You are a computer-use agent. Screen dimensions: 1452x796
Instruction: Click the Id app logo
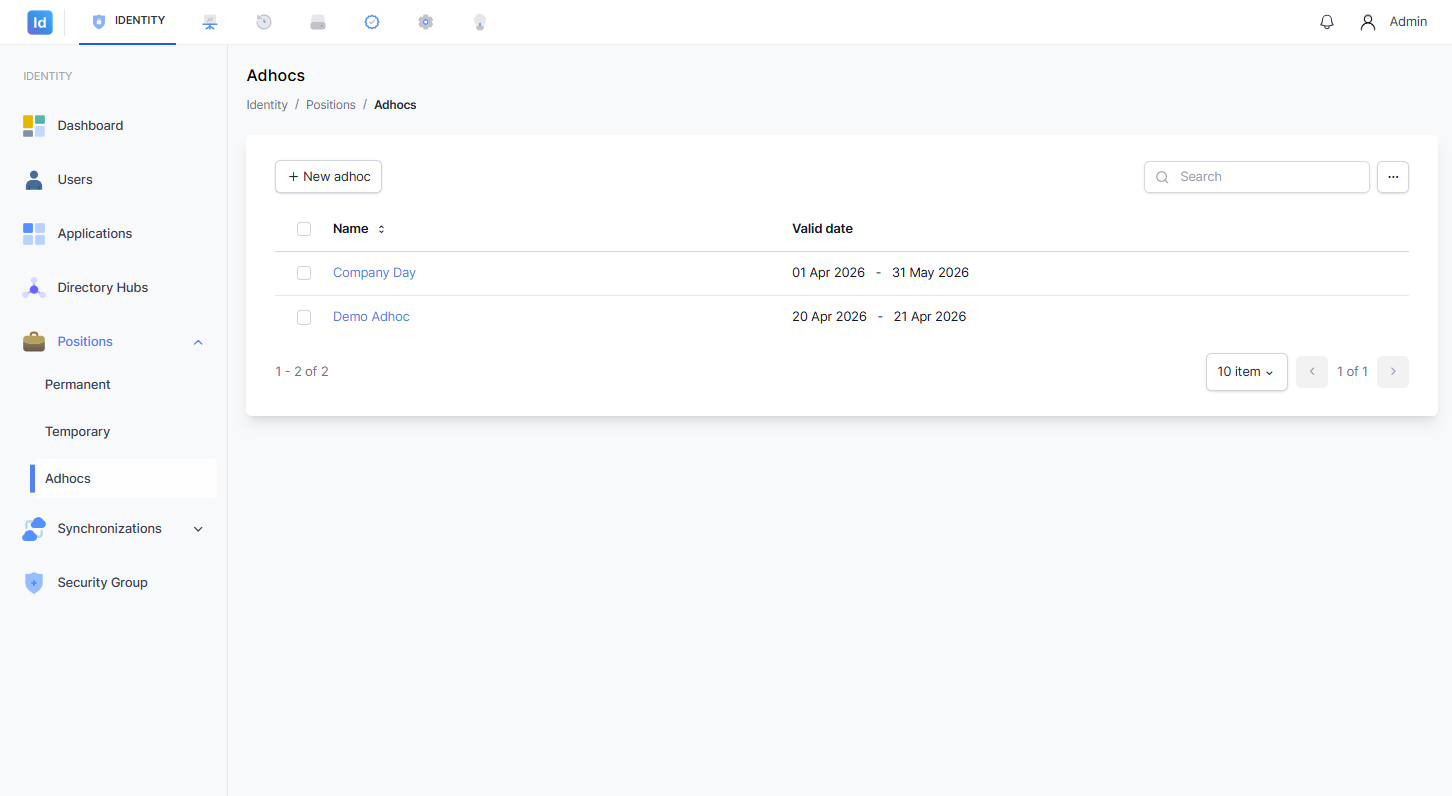click(40, 22)
